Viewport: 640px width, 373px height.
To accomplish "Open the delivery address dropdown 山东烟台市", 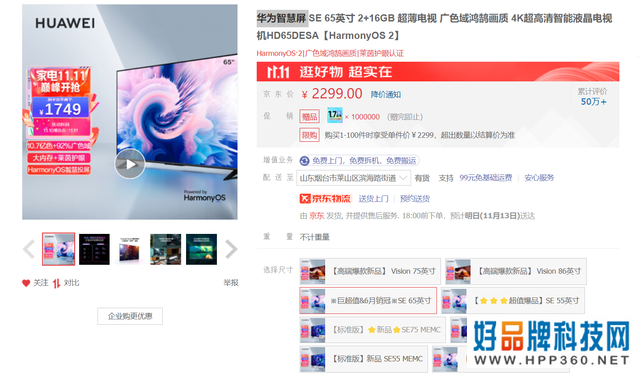I will pyautogui.click(x=353, y=178).
